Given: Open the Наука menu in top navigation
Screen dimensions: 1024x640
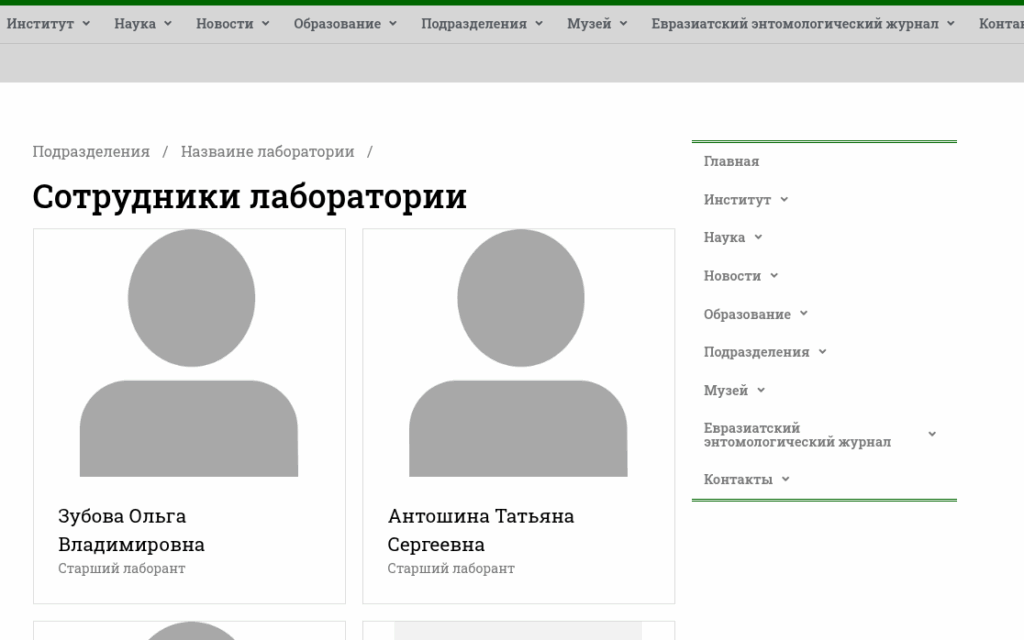Looking at the screenshot, I should pyautogui.click(x=142, y=24).
